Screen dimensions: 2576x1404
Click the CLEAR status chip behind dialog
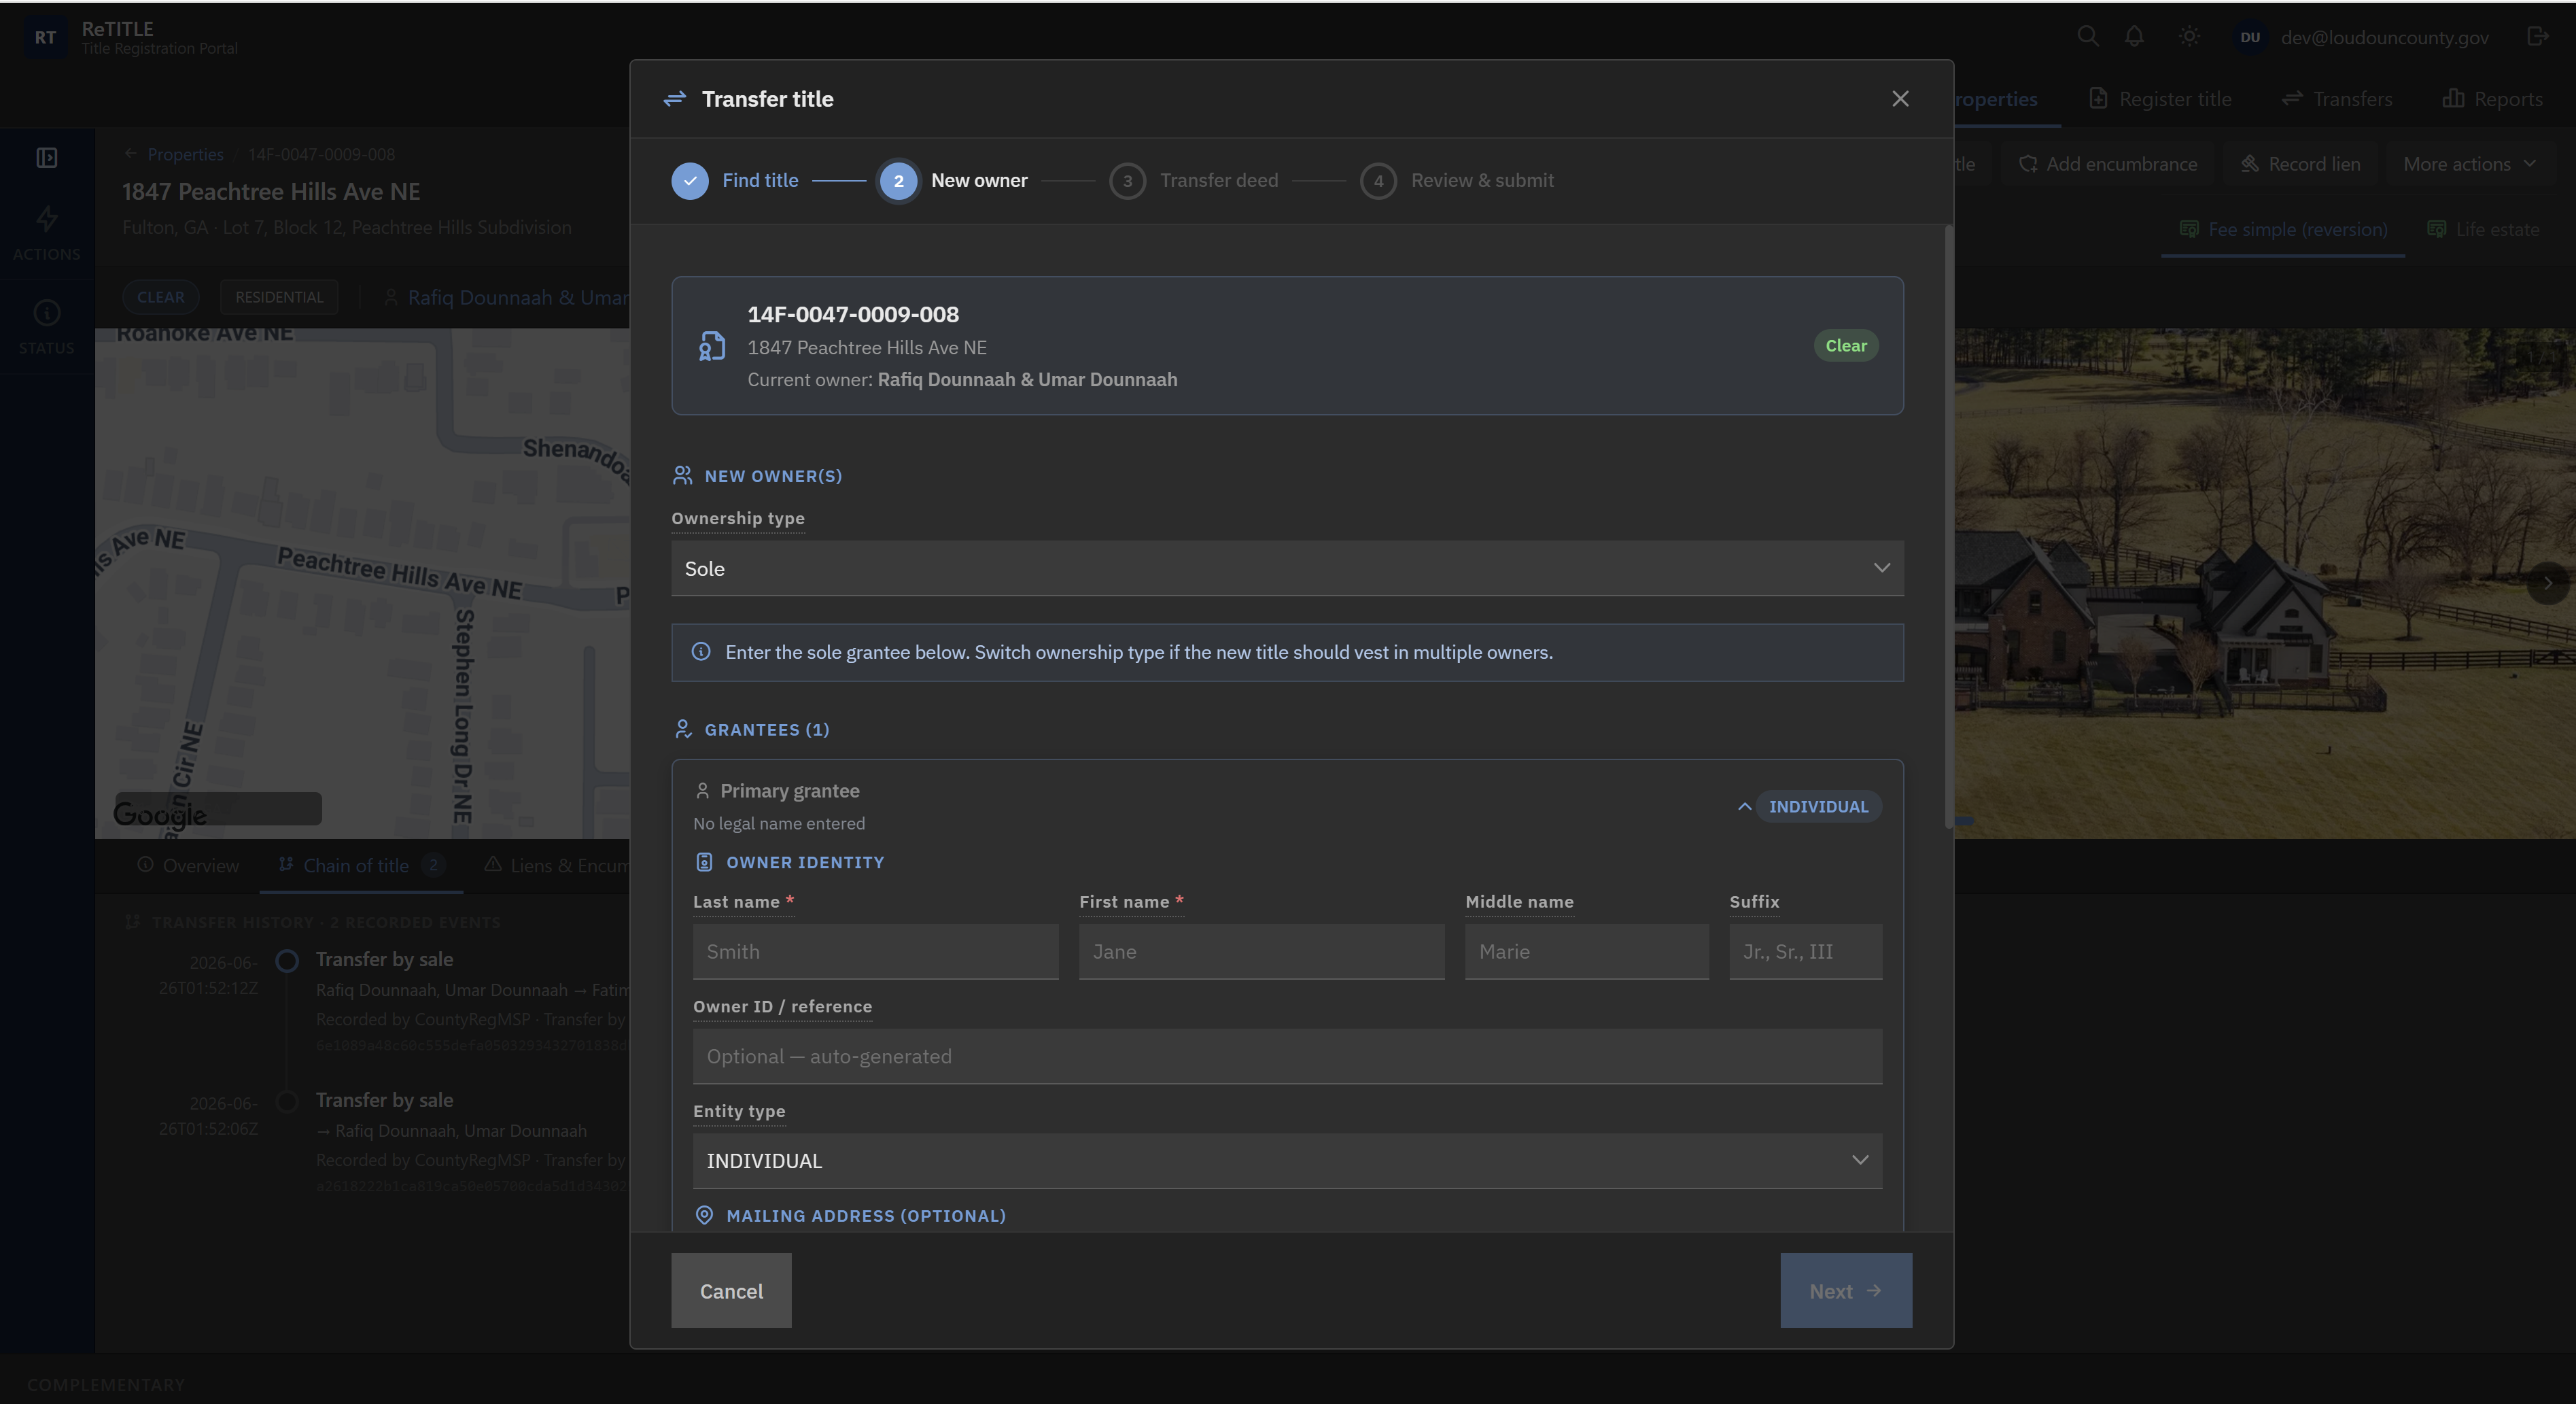(x=160, y=297)
